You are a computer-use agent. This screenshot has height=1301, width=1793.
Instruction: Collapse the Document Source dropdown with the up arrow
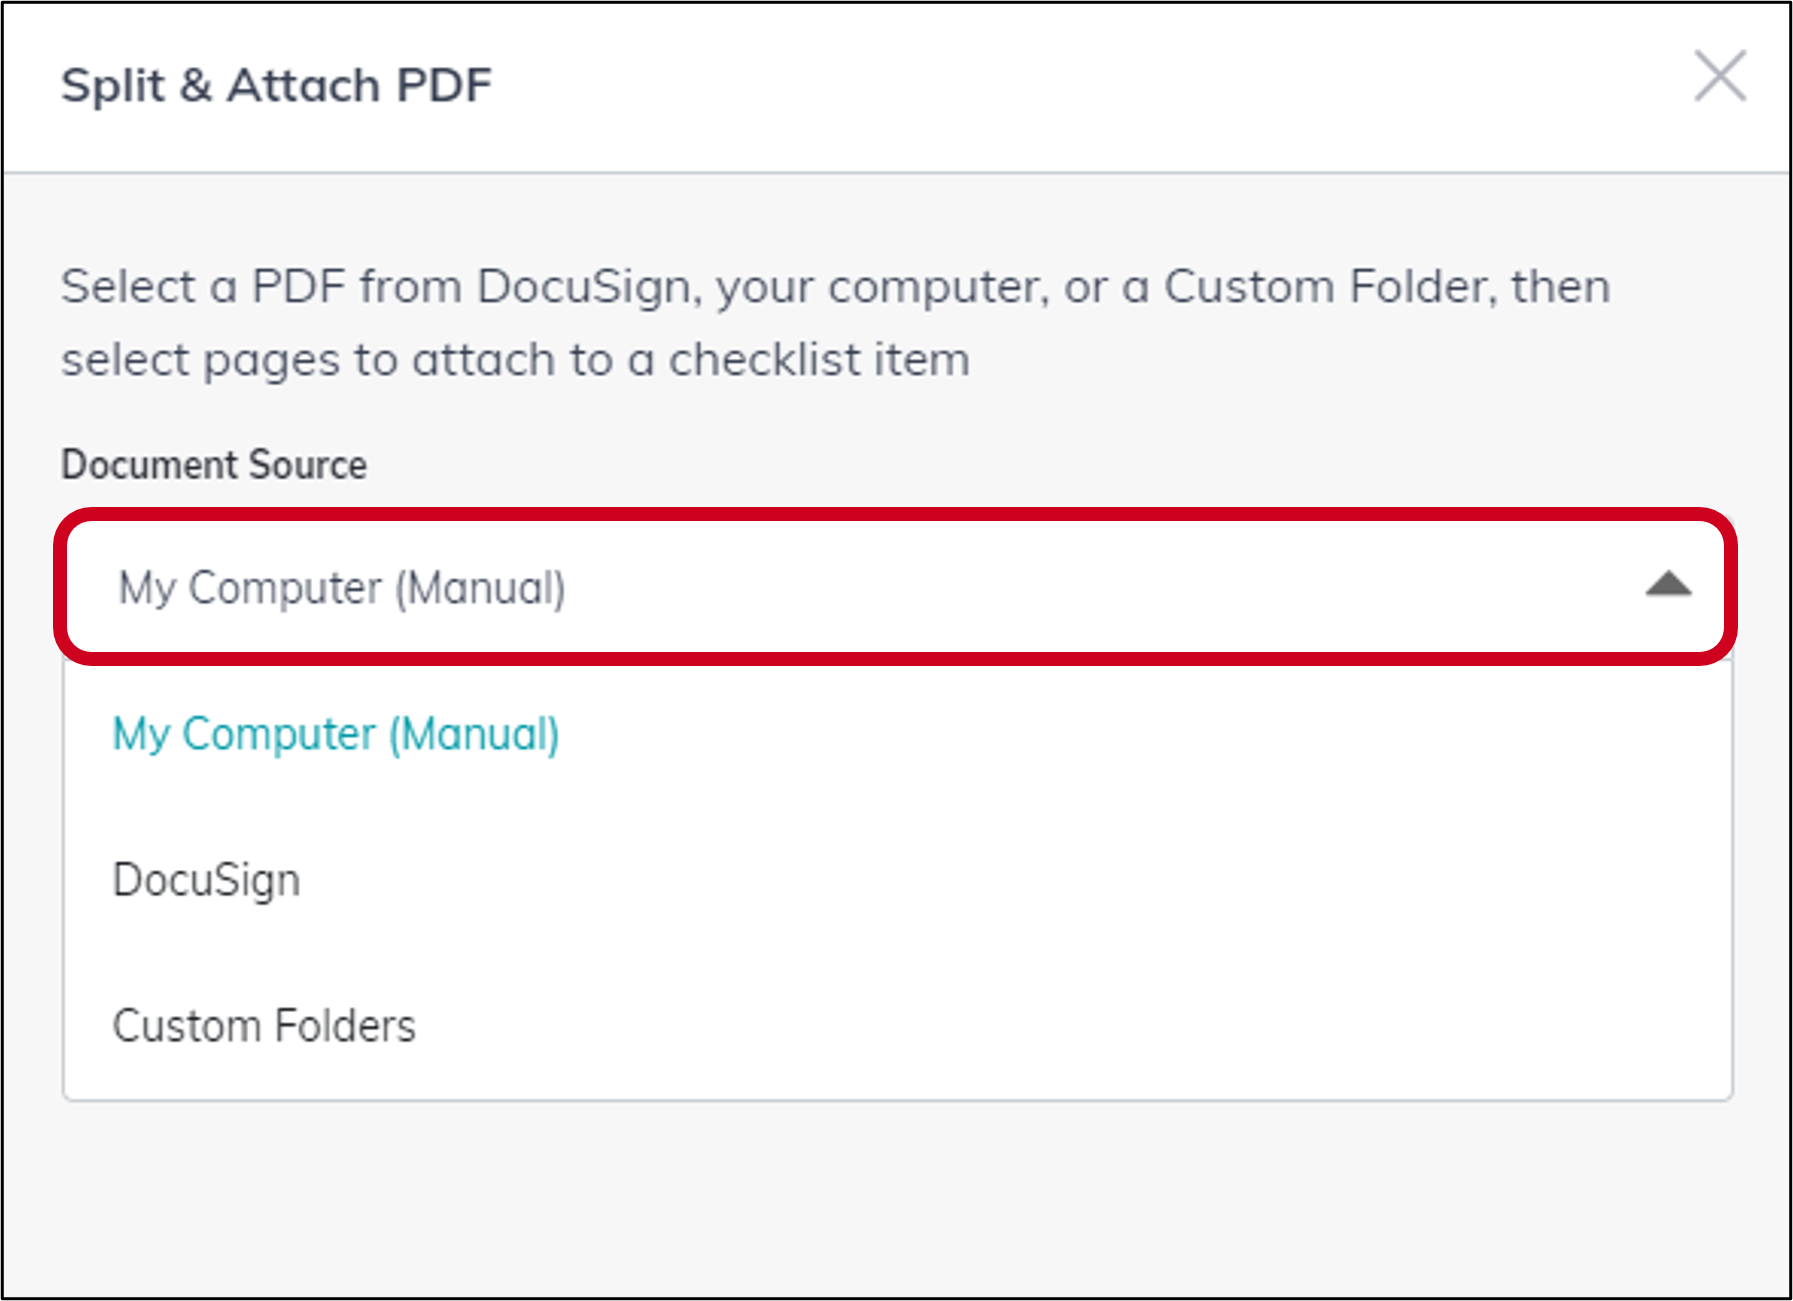1669,584
